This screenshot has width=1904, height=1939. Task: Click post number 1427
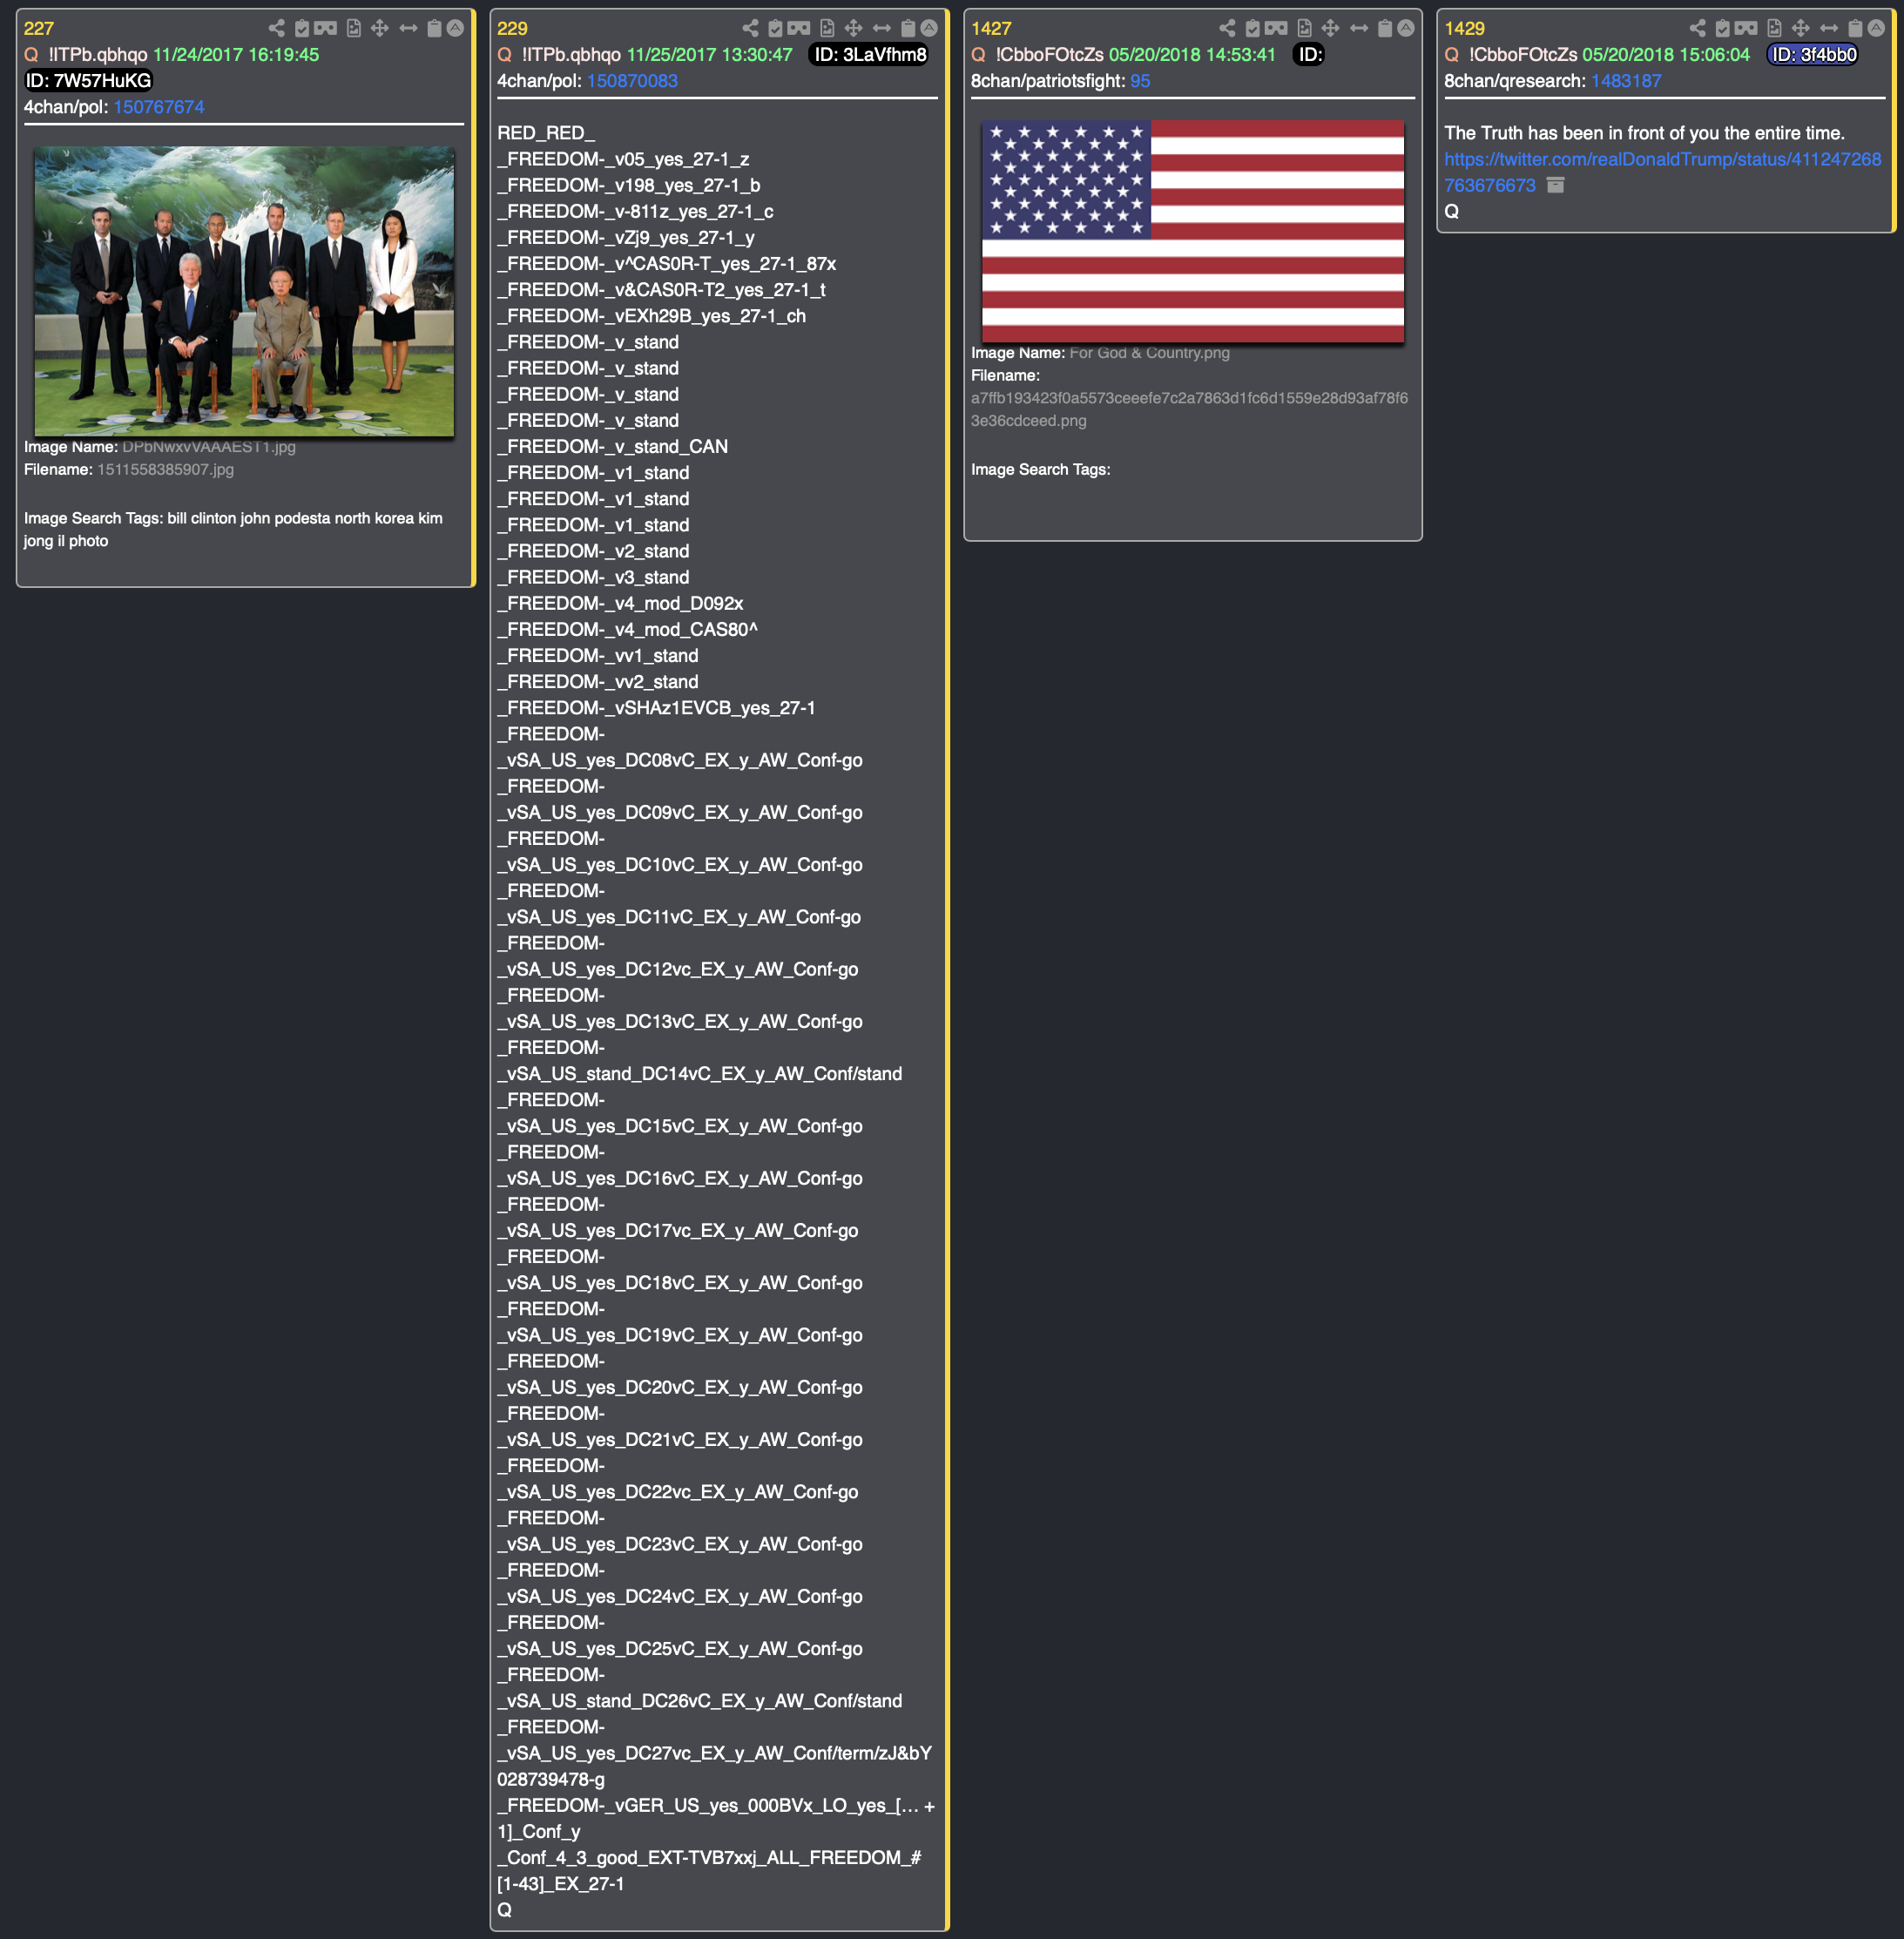tap(991, 29)
